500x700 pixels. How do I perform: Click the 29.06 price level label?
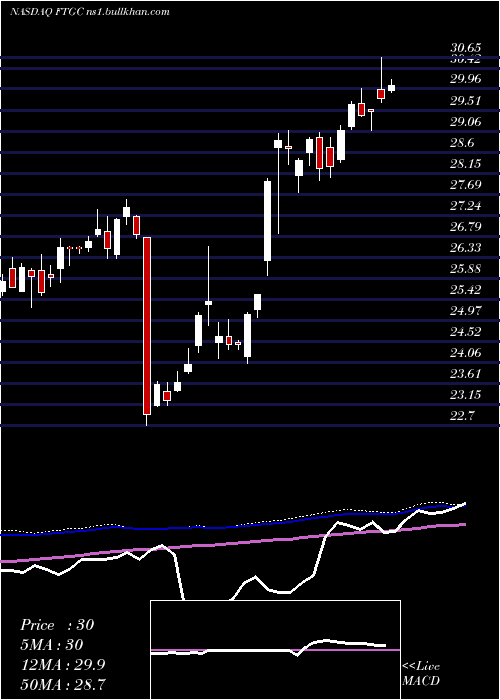466,122
